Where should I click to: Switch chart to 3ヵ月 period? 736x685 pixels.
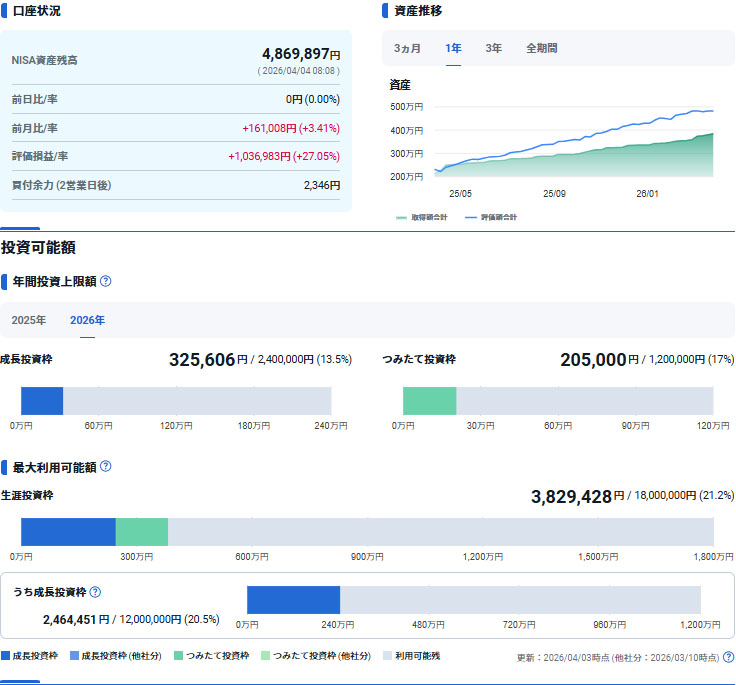[x=407, y=48]
